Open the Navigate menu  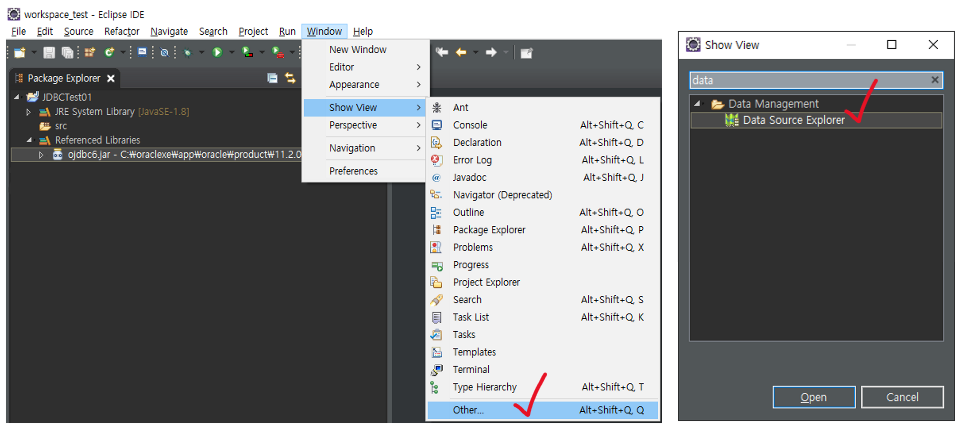pos(169,31)
